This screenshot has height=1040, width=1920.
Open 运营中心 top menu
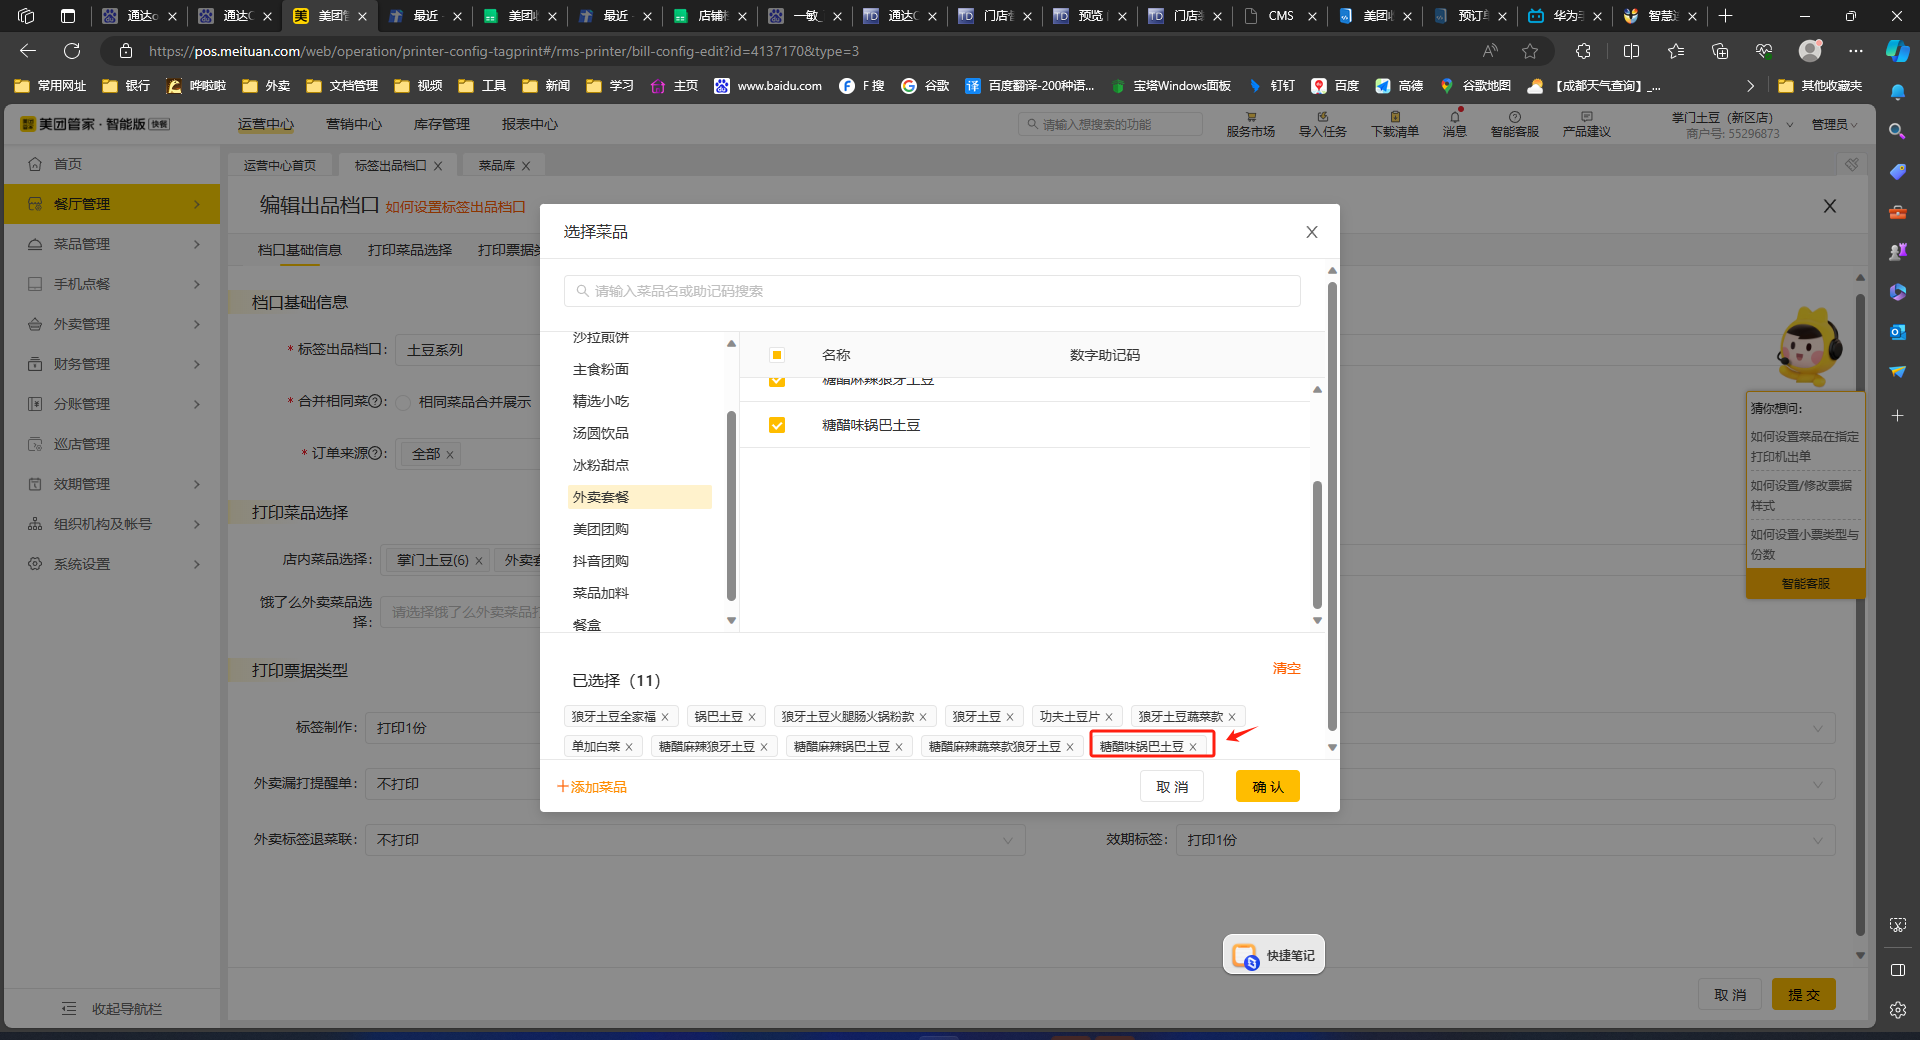click(266, 124)
